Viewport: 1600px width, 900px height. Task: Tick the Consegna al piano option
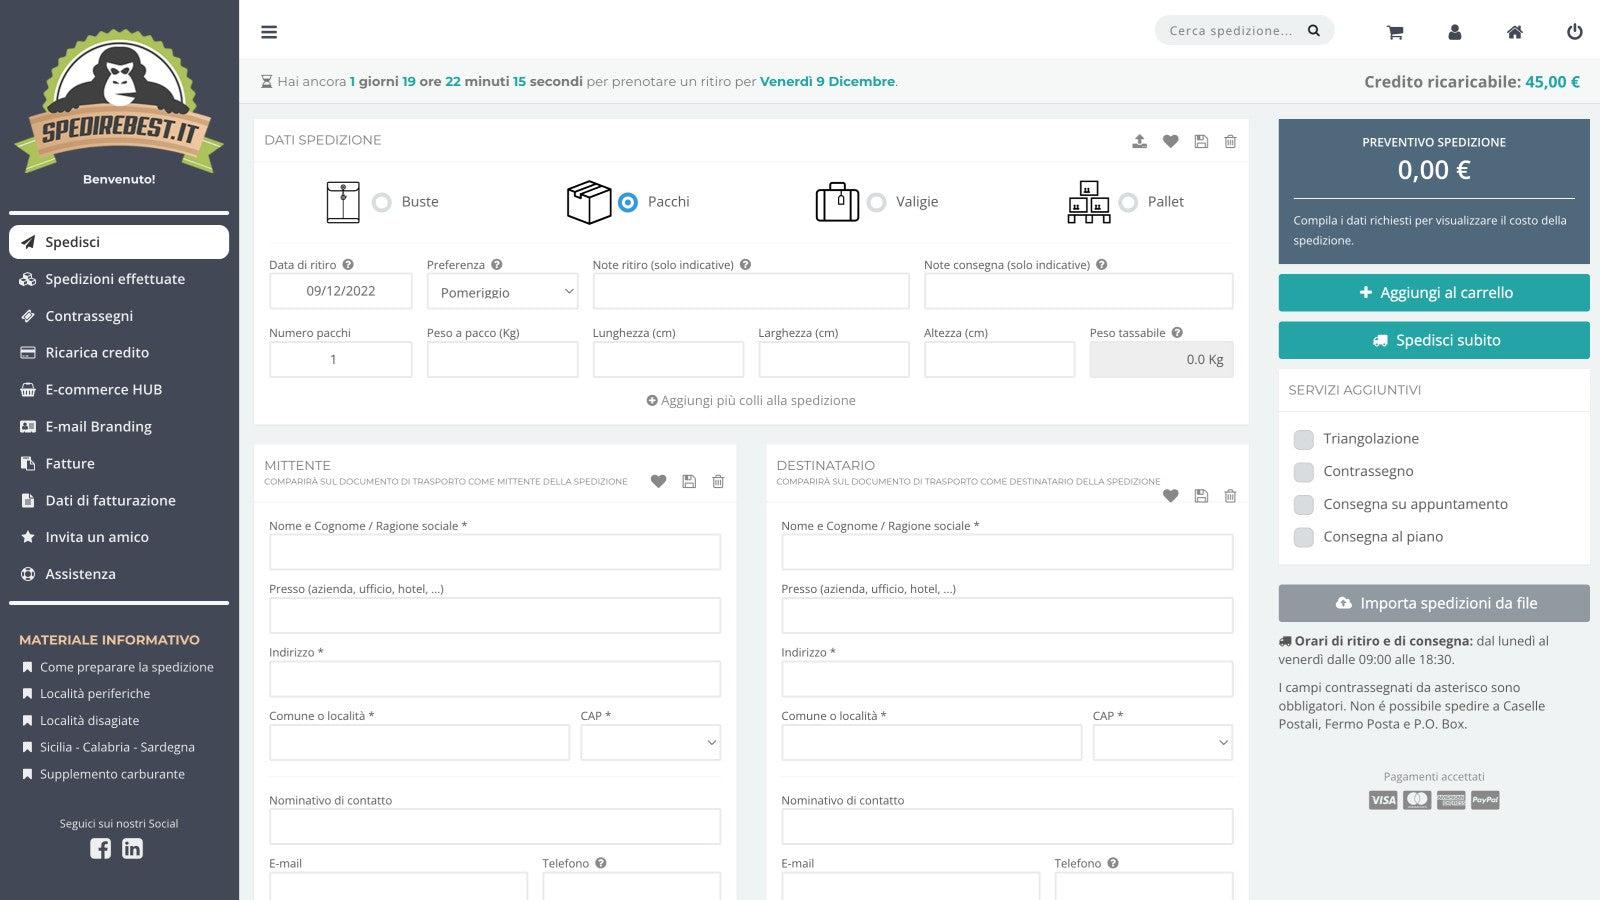[x=1303, y=537]
